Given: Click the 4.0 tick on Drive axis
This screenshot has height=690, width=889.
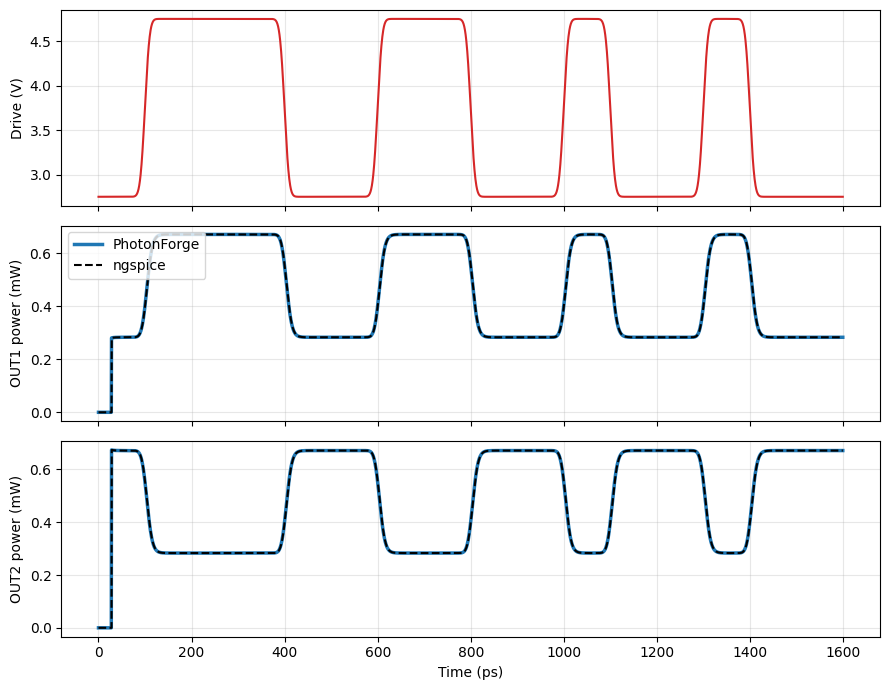Looking at the screenshot, I should tap(41, 86).
